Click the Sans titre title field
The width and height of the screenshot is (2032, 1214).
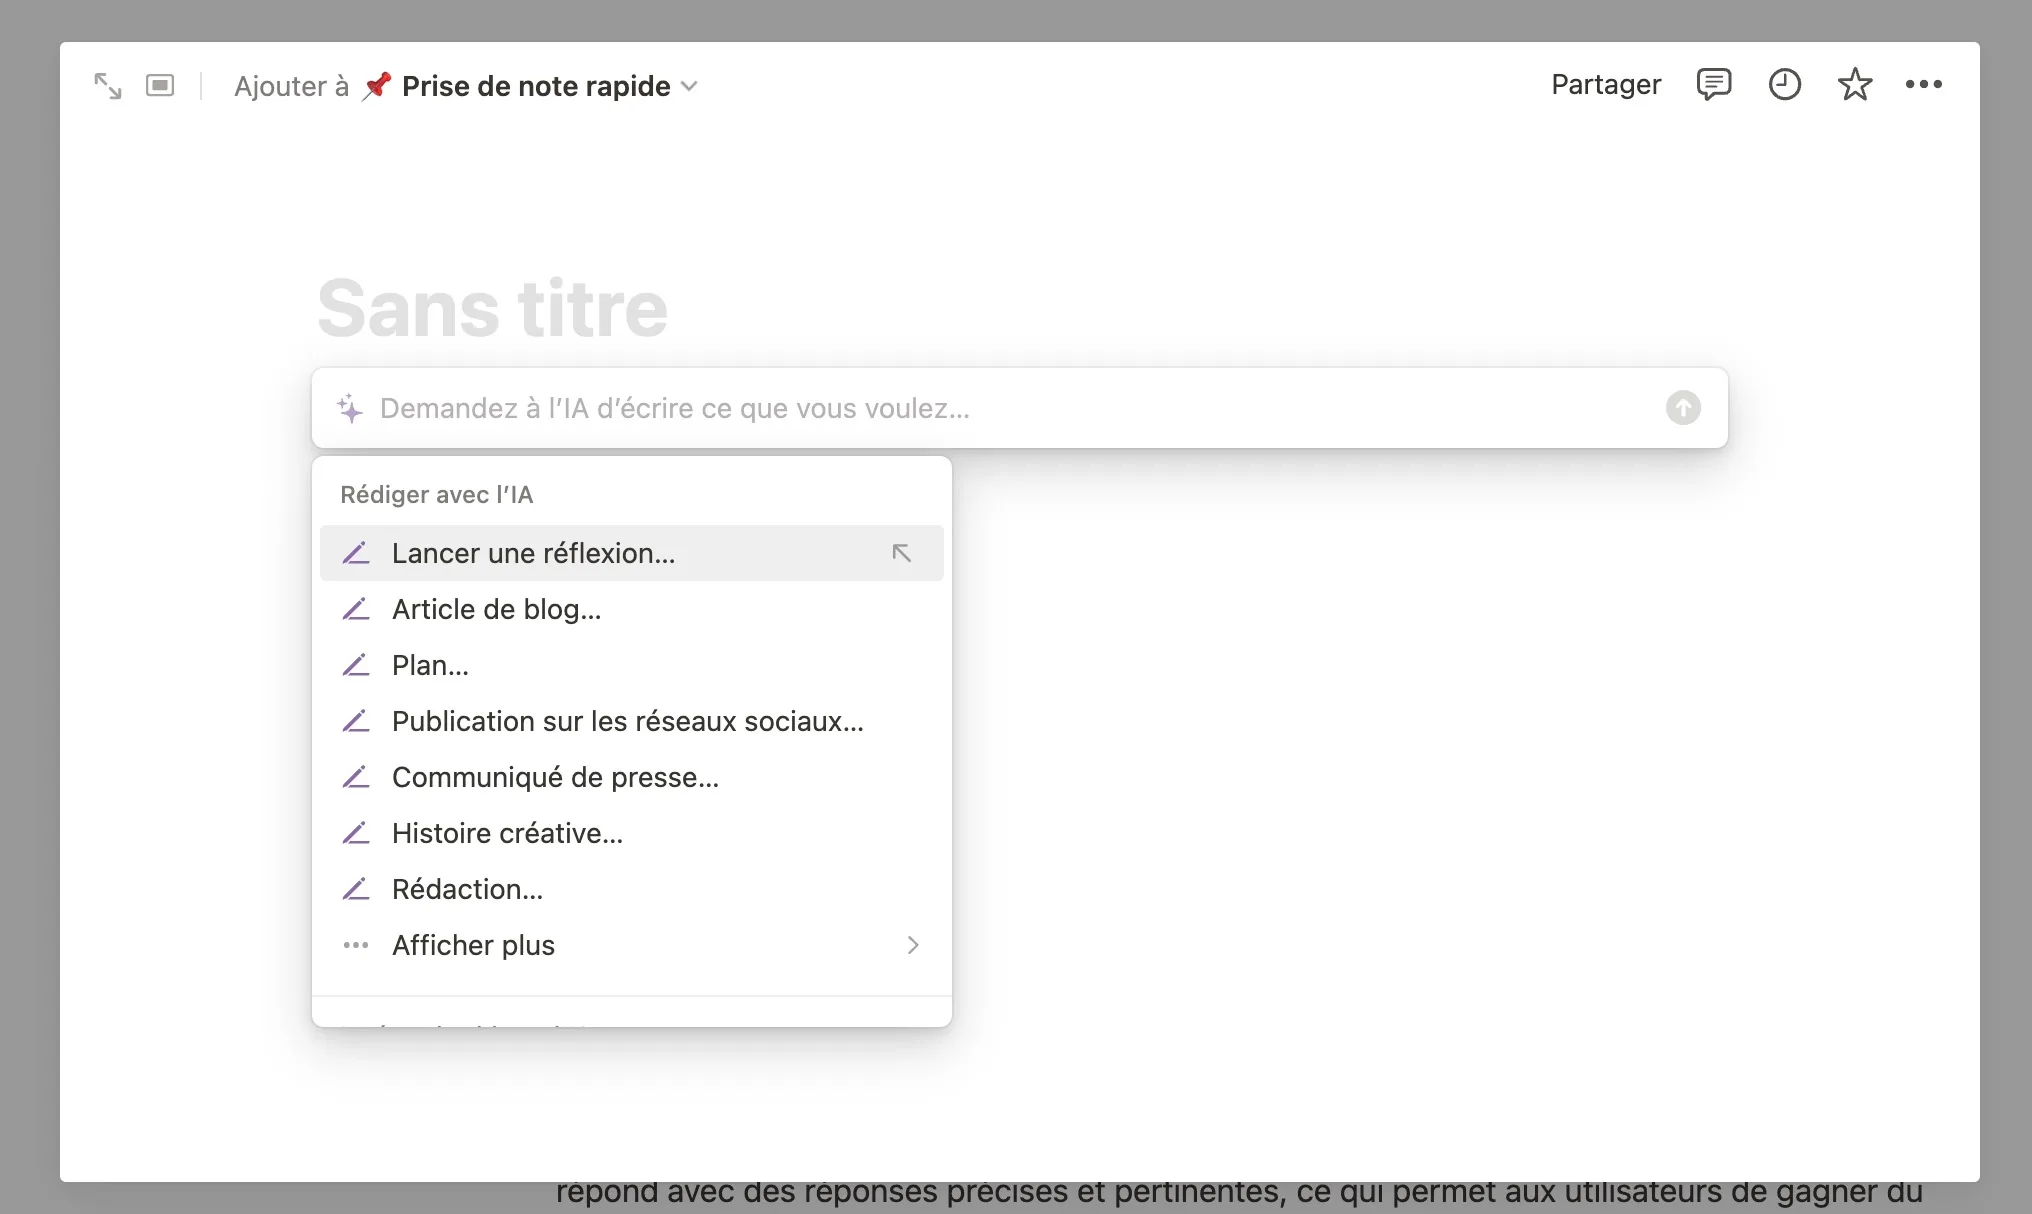coord(492,308)
